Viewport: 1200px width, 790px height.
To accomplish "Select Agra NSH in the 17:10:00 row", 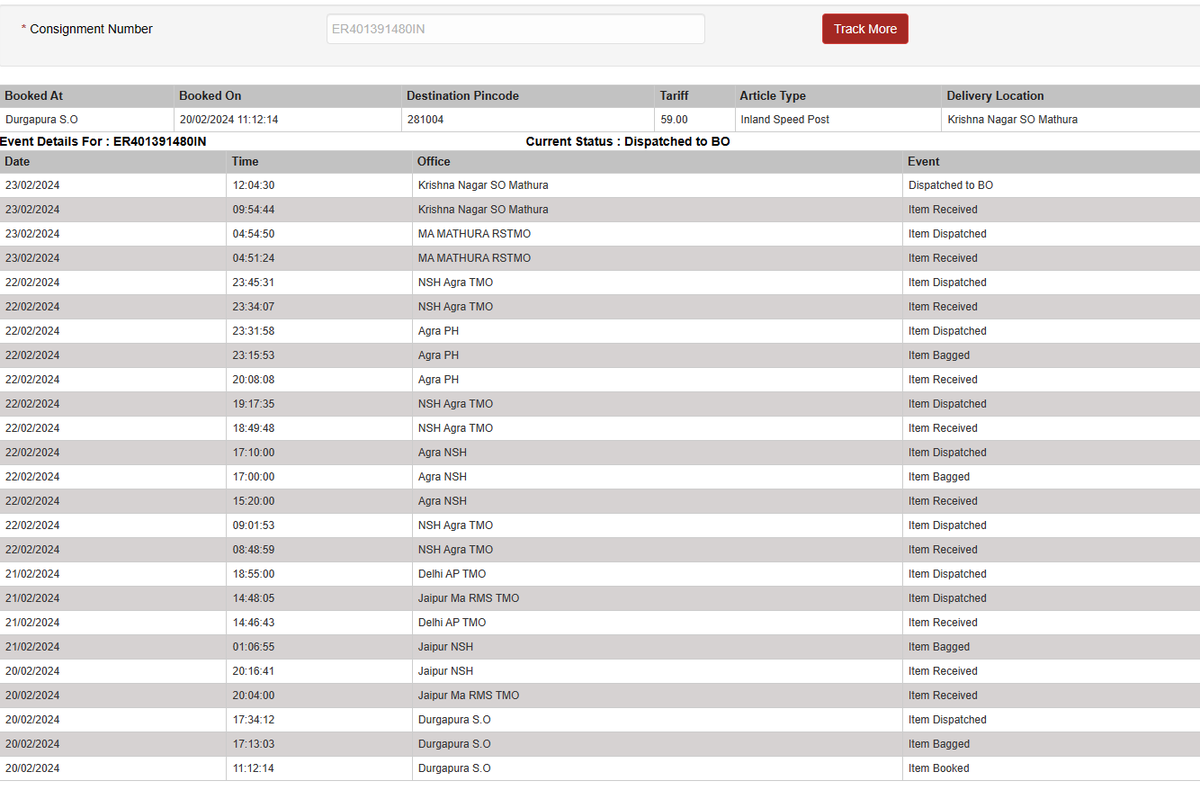I will point(442,452).
